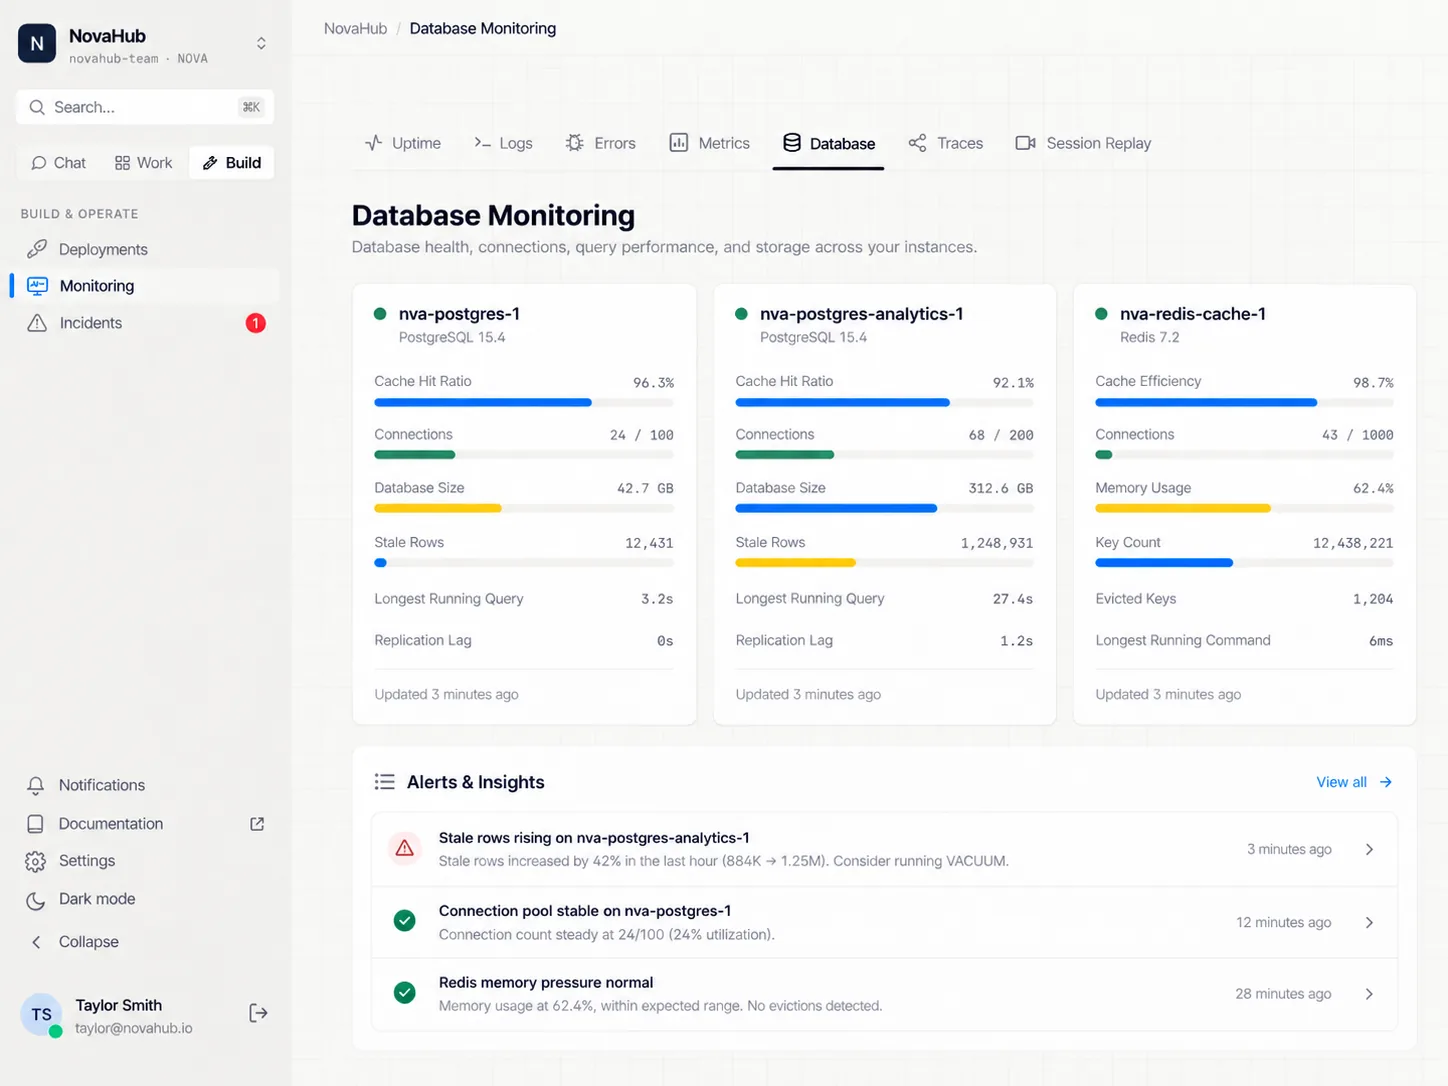Select the Build mode tab
Viewport: 1448px width, 1086px height.
pyautogui.click(x=231, y=163)
